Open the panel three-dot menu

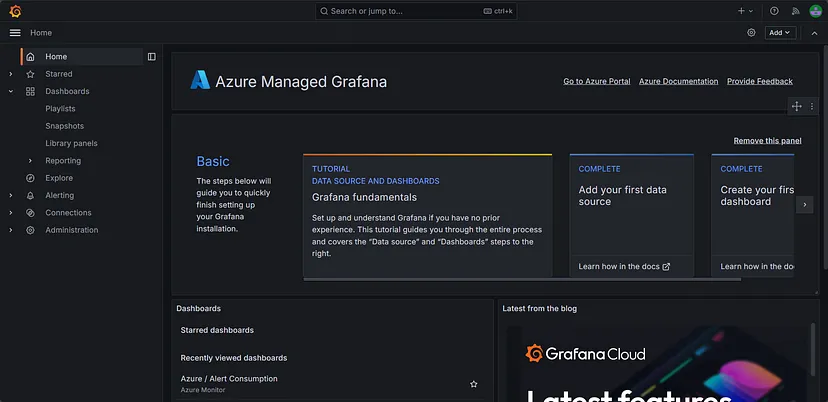(x=812, y=106)
